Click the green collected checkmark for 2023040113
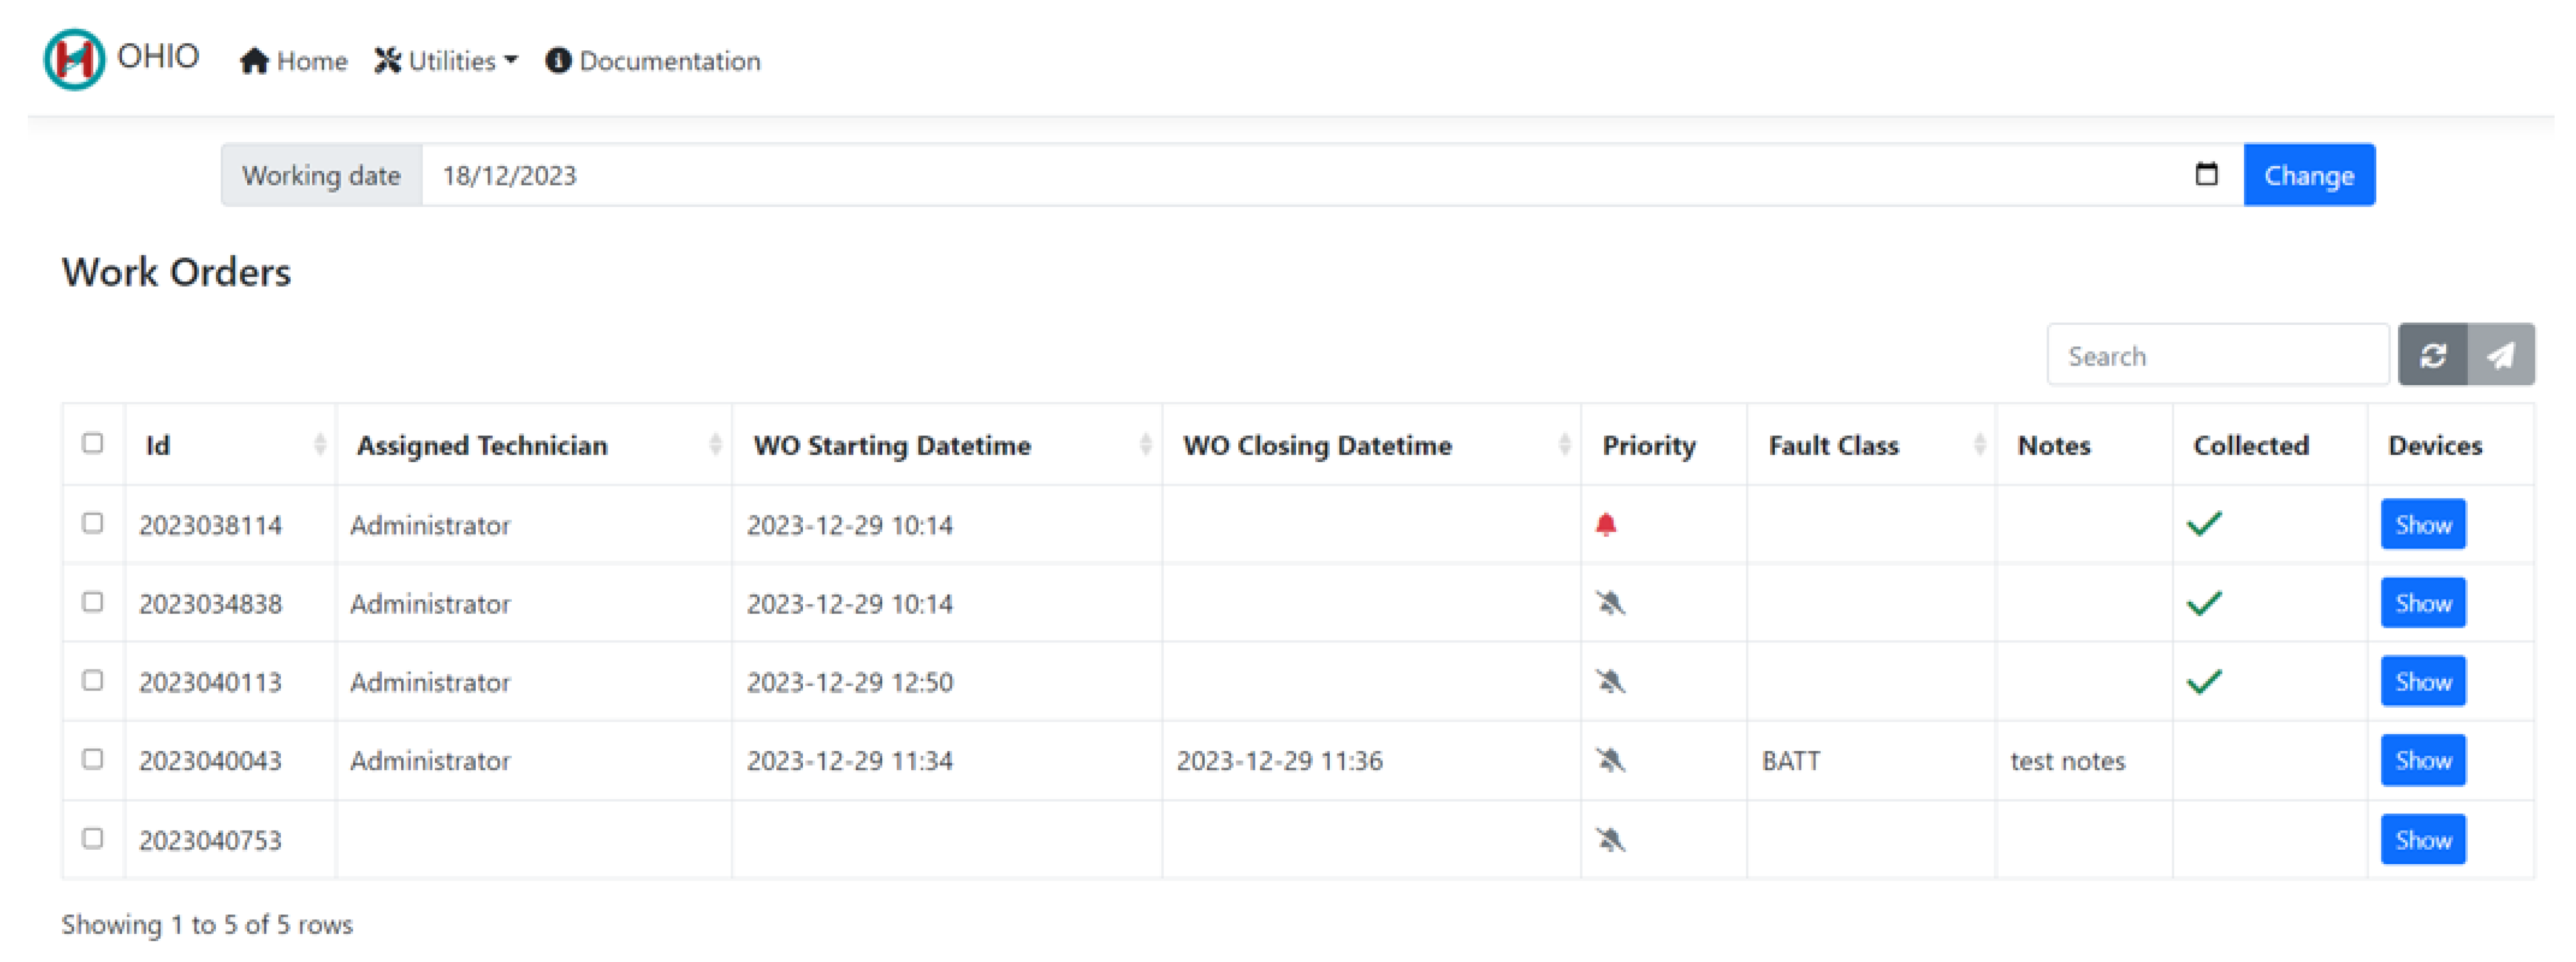 pos(2203,682)
